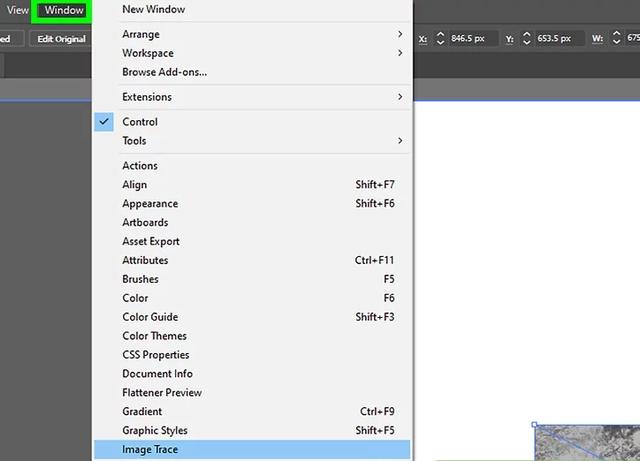Click the Edit Original button
This screenshot has width=640, height=461.
coord(61,39)
